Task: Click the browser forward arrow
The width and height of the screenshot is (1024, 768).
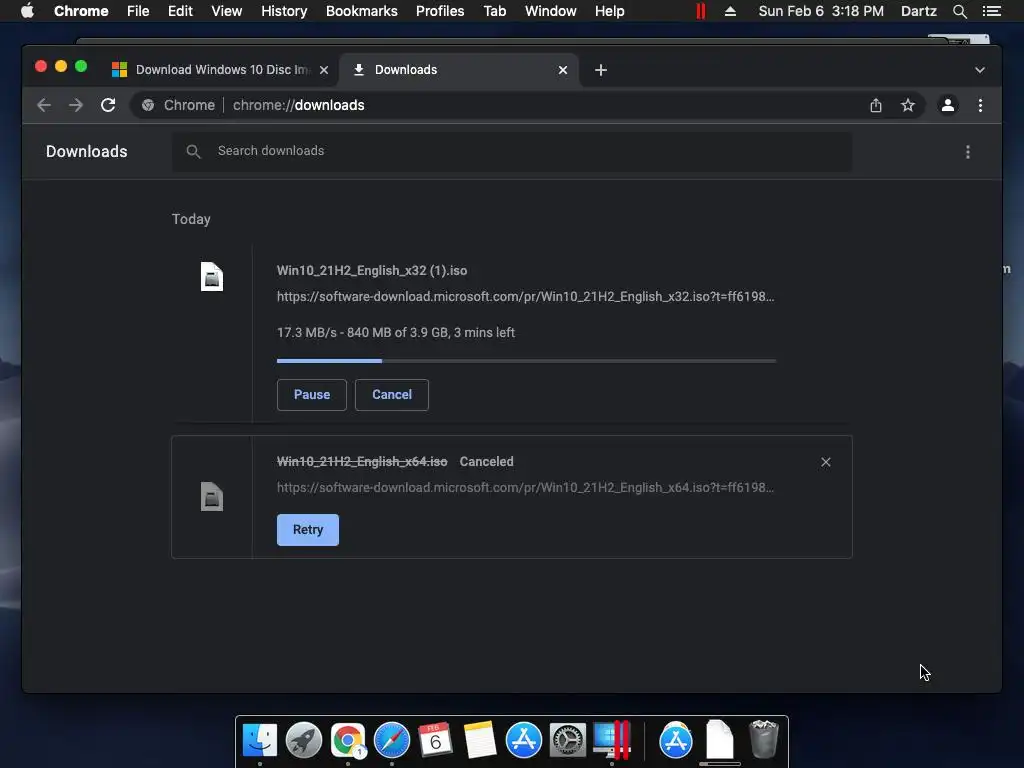Action: click(x=76, y=105)
